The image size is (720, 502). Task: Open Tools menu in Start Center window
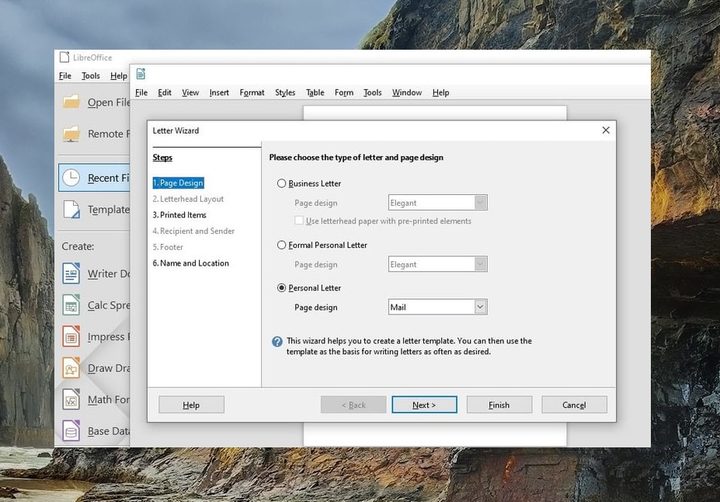coord(90,76)
